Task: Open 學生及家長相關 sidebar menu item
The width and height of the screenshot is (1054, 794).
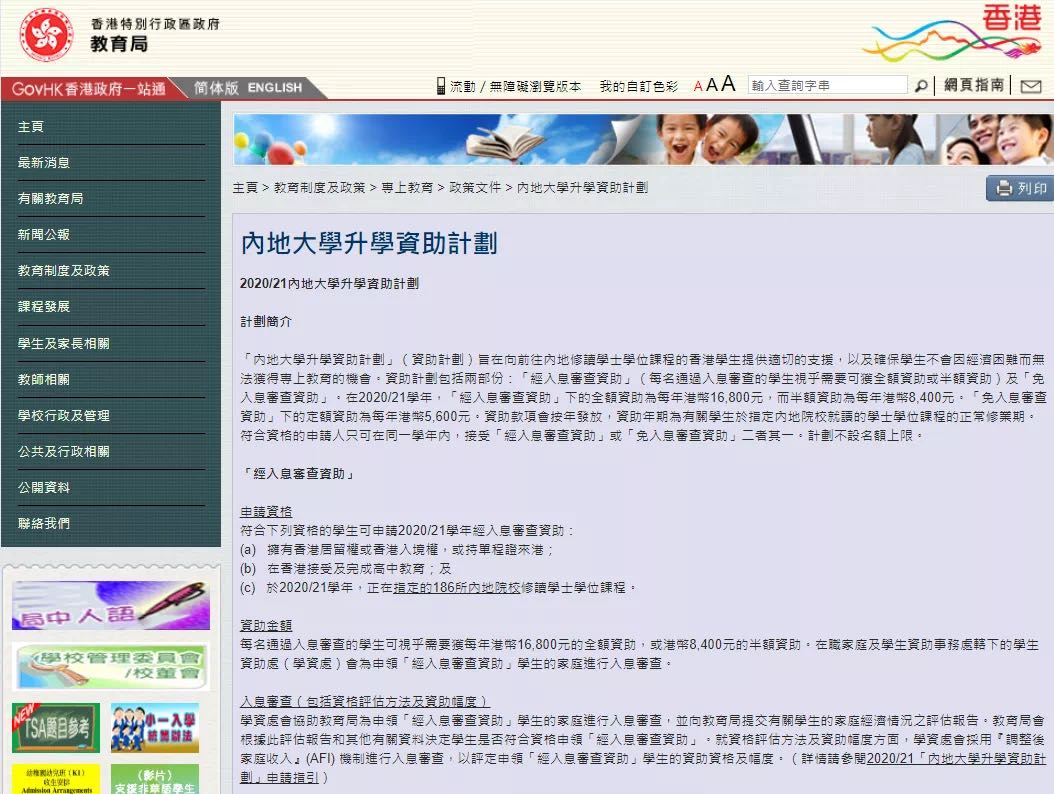Action: [x=64, y=343]
